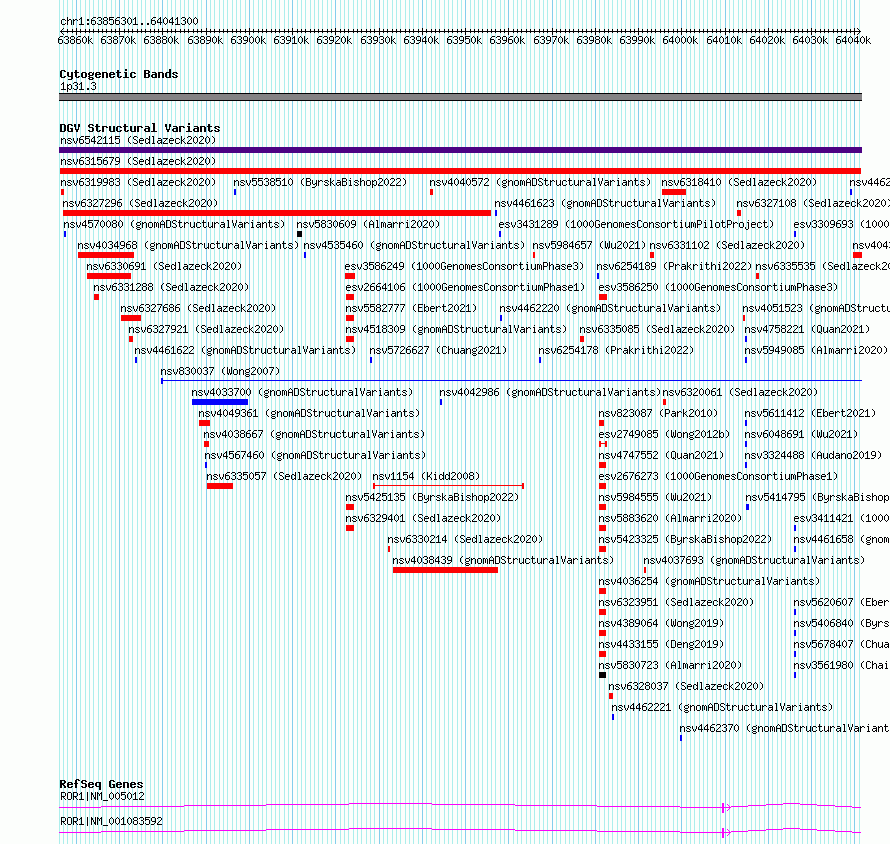Select the nsv1154 (Kidd2008) variant span
The height and width of the screenshot is (844, 890).
(448, 486)
